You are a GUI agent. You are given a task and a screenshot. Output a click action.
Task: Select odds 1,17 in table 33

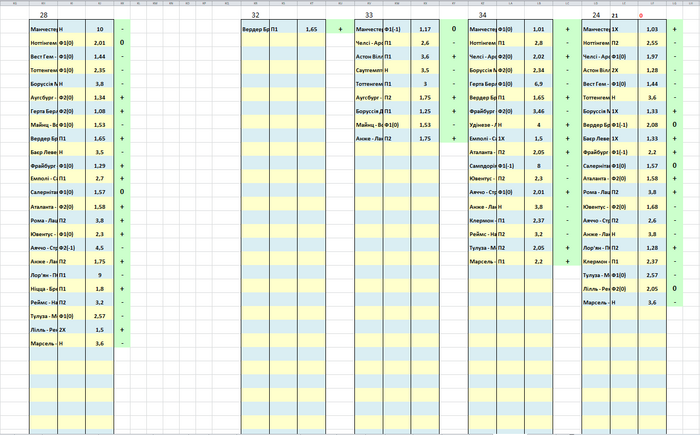tap(425, 29)
